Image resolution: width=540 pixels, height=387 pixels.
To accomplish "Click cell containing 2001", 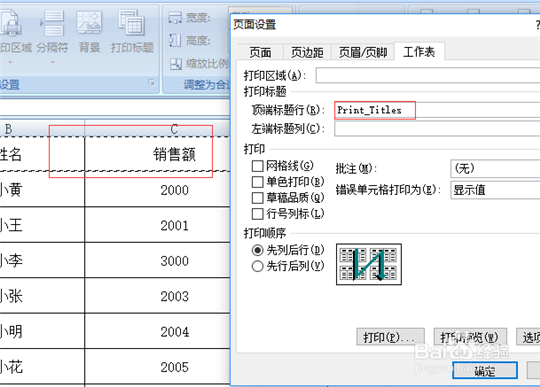I will tap(157, 225).
